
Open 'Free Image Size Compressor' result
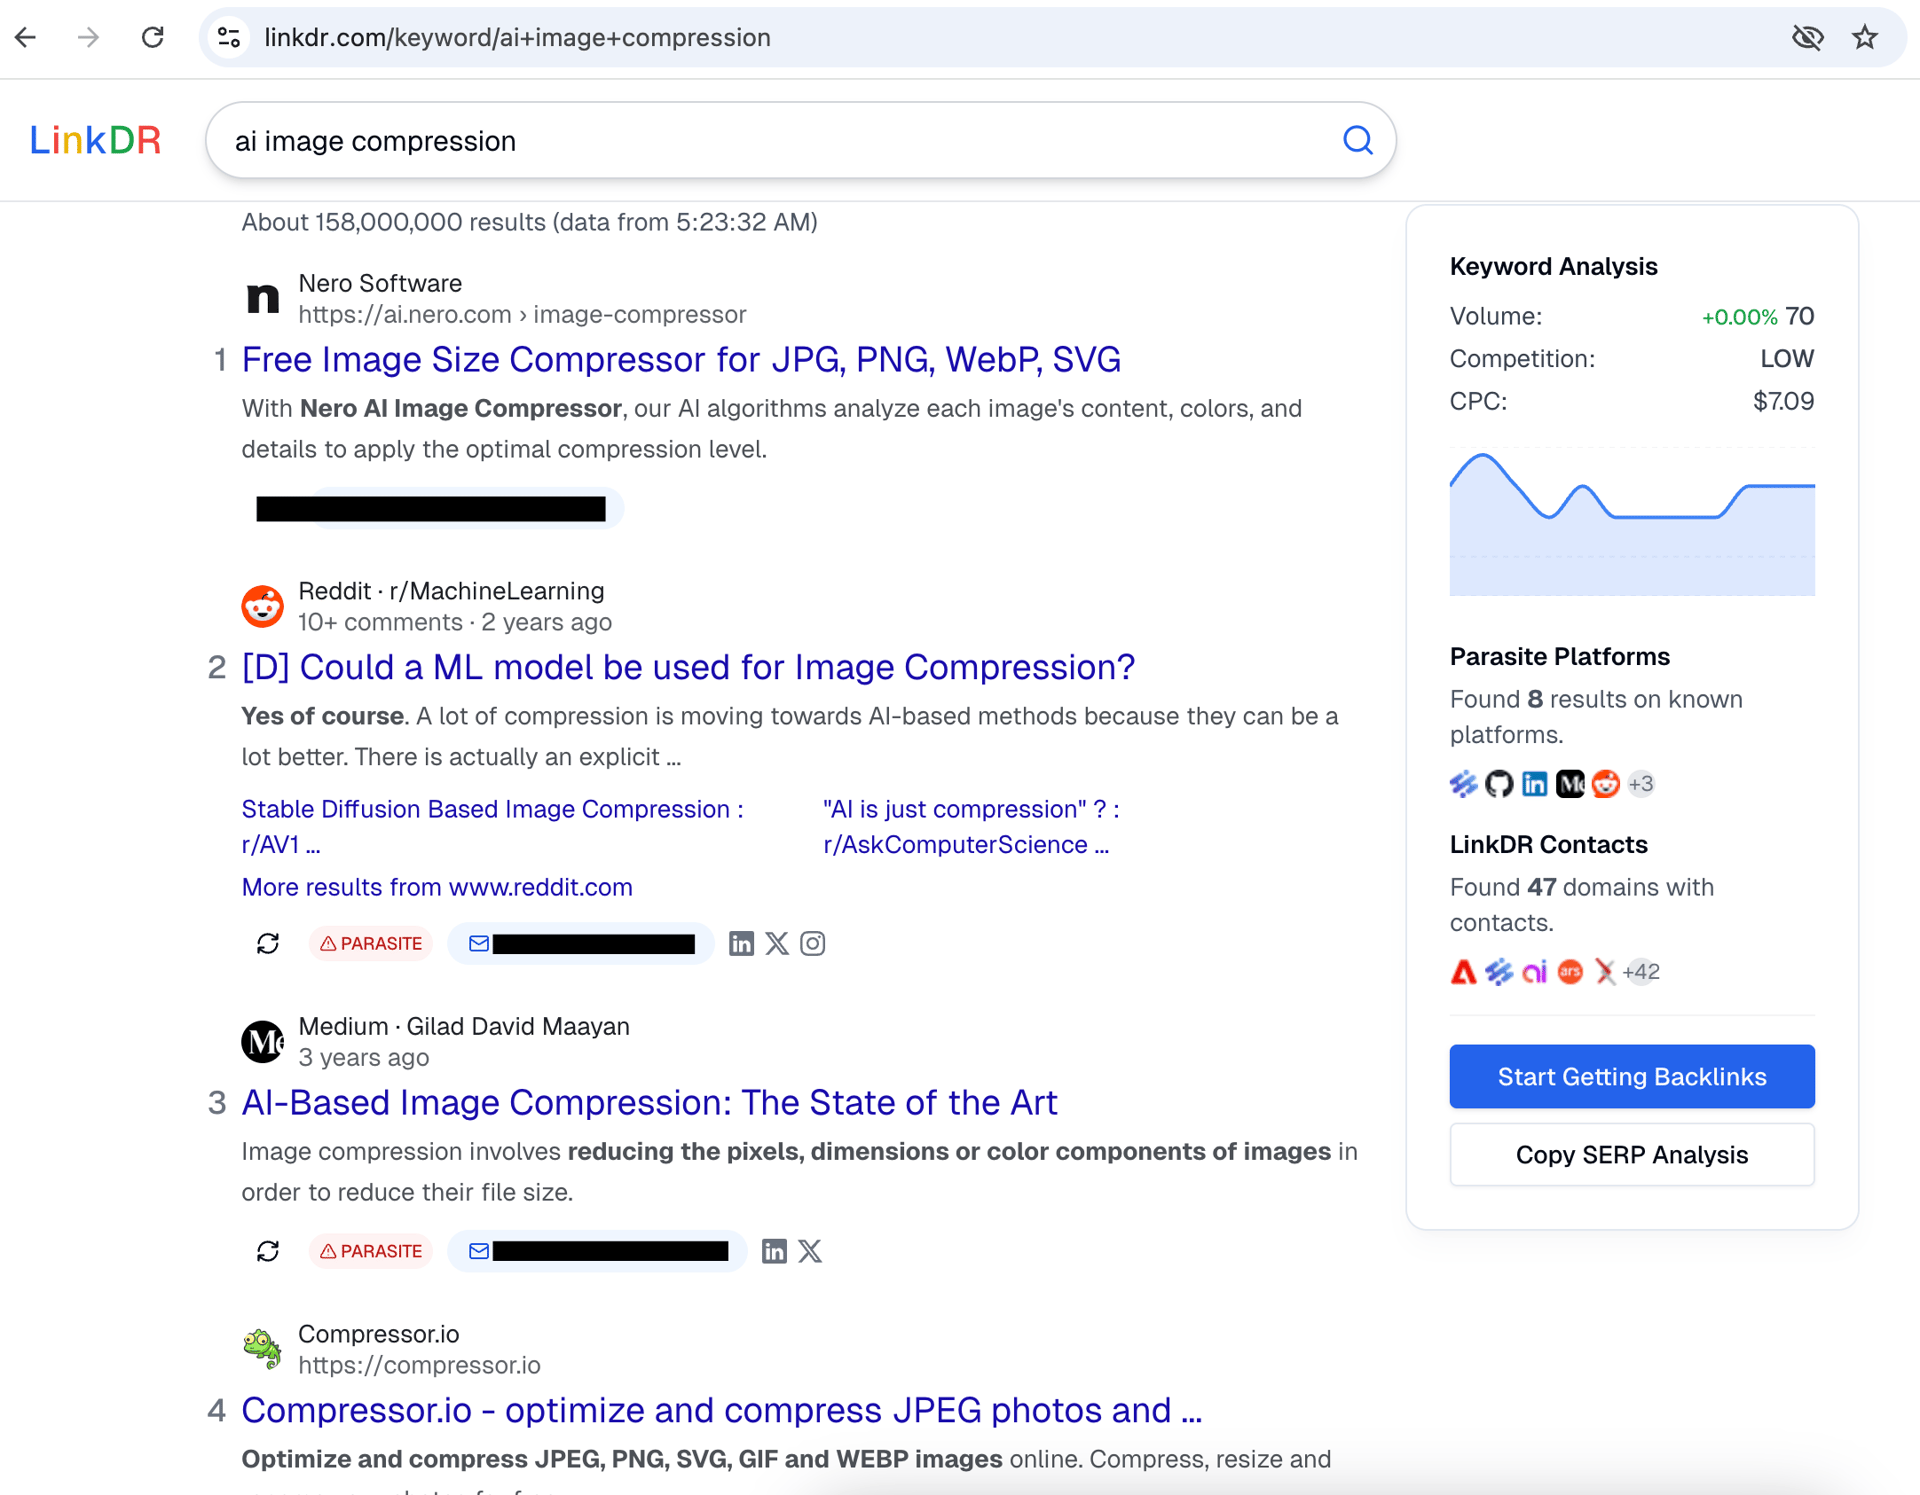pos(681,360)
